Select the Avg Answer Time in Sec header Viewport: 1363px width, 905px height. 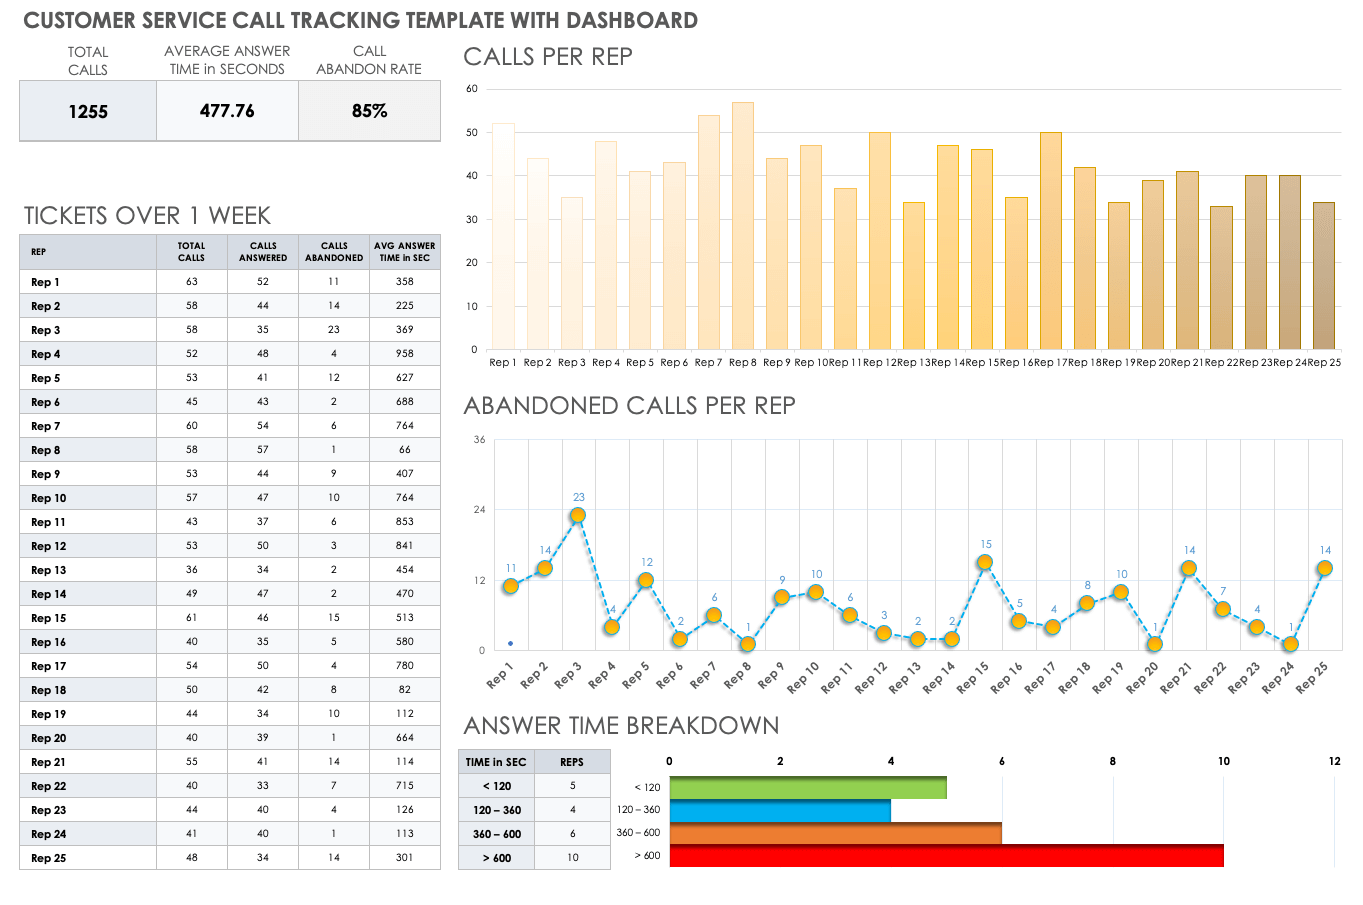tap(404, 251)
